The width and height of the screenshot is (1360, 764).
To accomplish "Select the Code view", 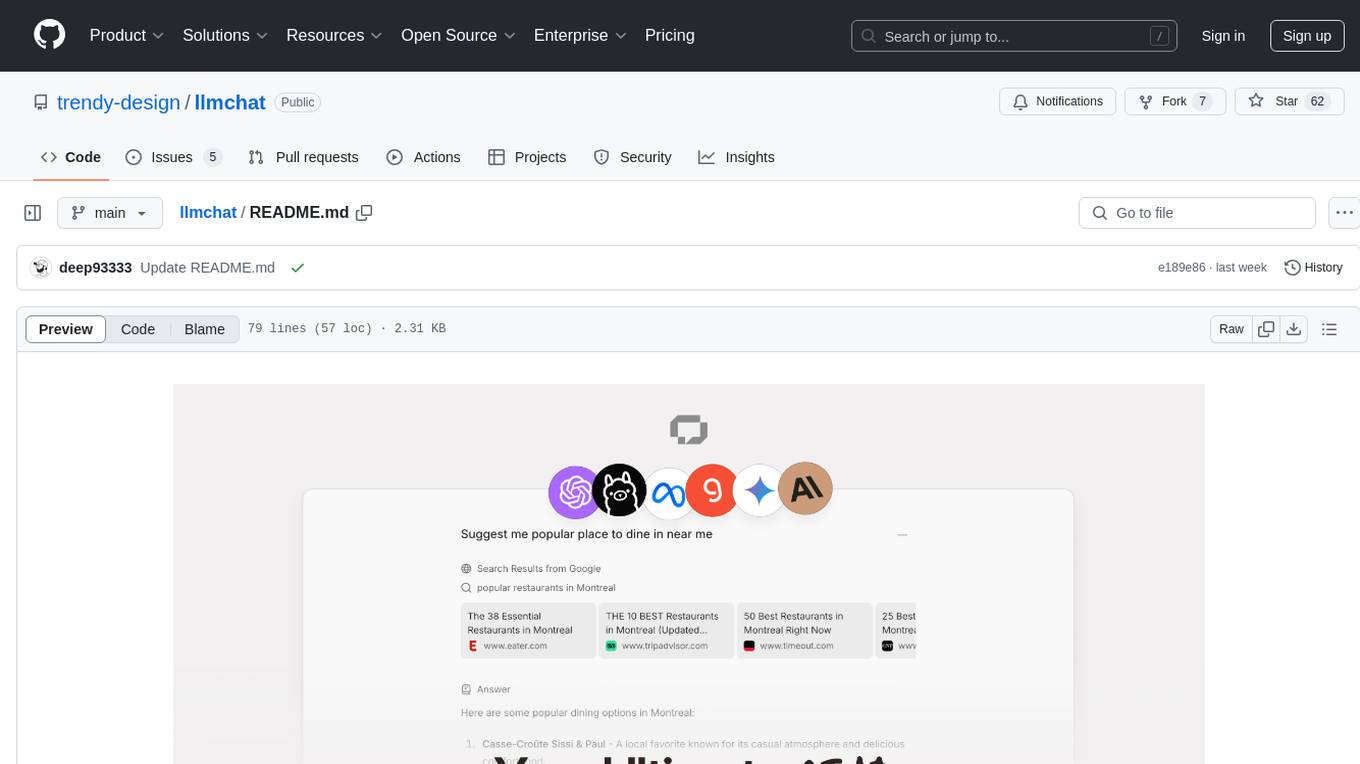I will pyautogui.click(x=138, y=329).
